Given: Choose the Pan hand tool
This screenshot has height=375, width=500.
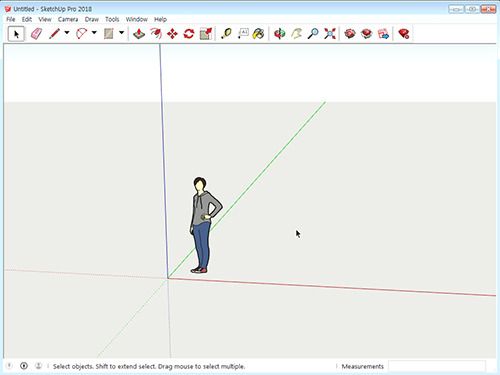Looking at the screenshot, I should point(296,34).
